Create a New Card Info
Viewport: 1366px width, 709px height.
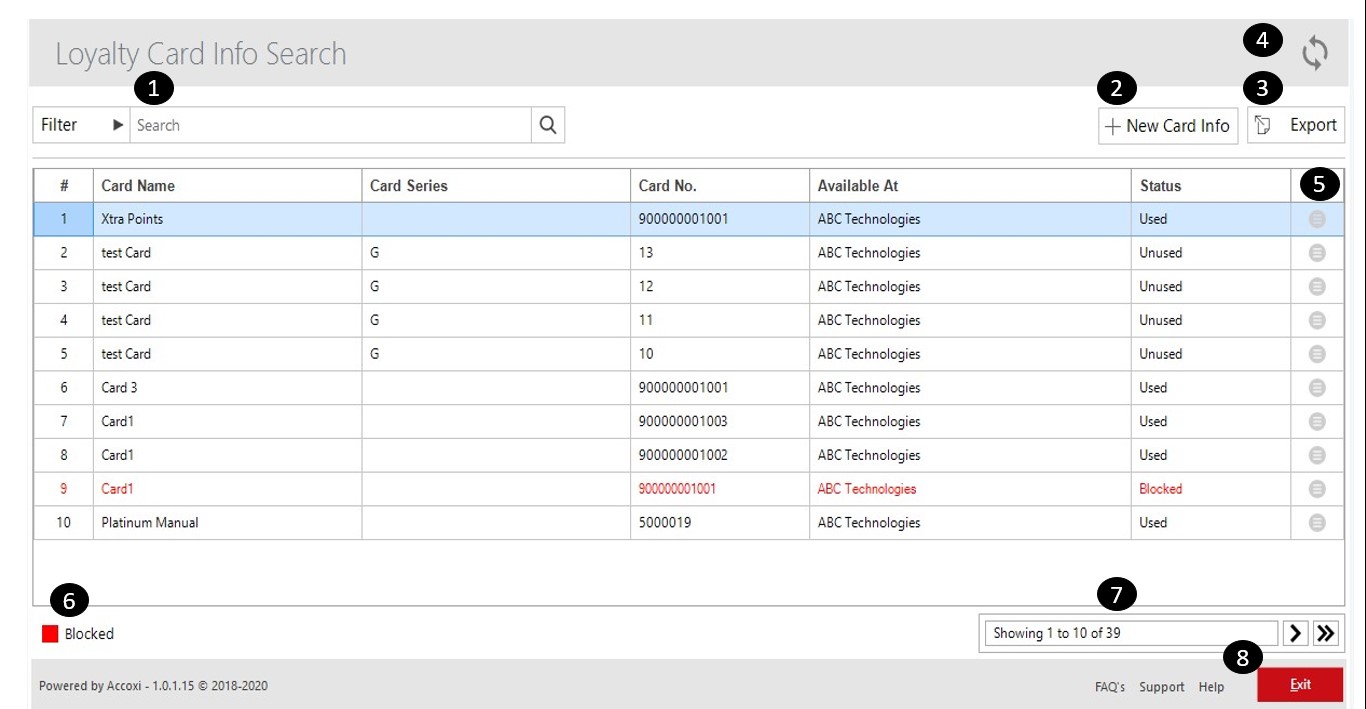(x=1168, y=126)
